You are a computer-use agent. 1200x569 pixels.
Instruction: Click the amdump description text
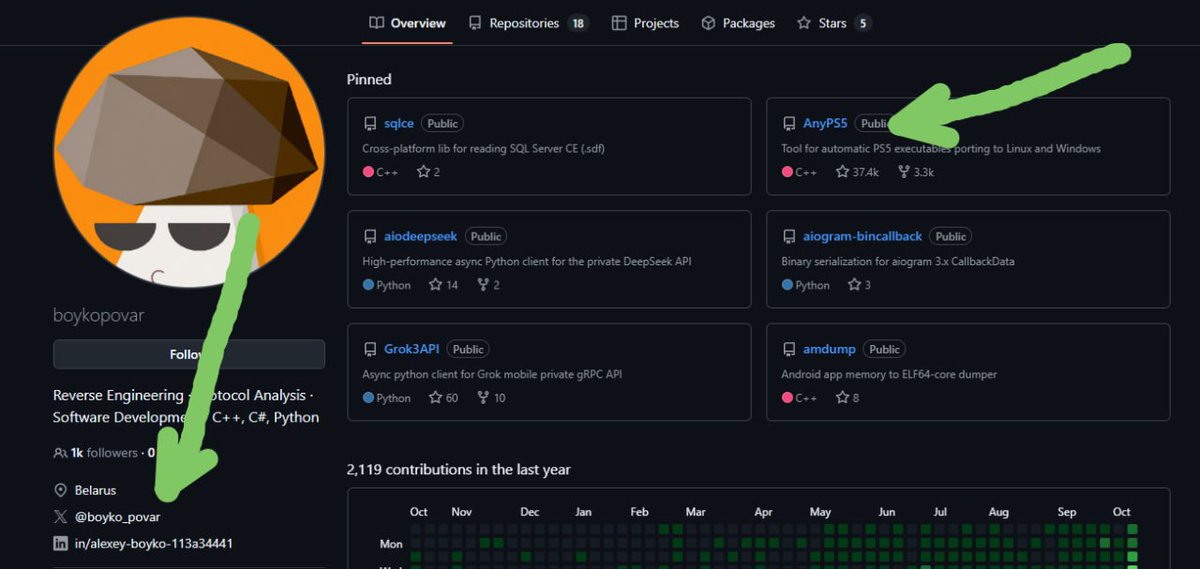pos(889,374)
